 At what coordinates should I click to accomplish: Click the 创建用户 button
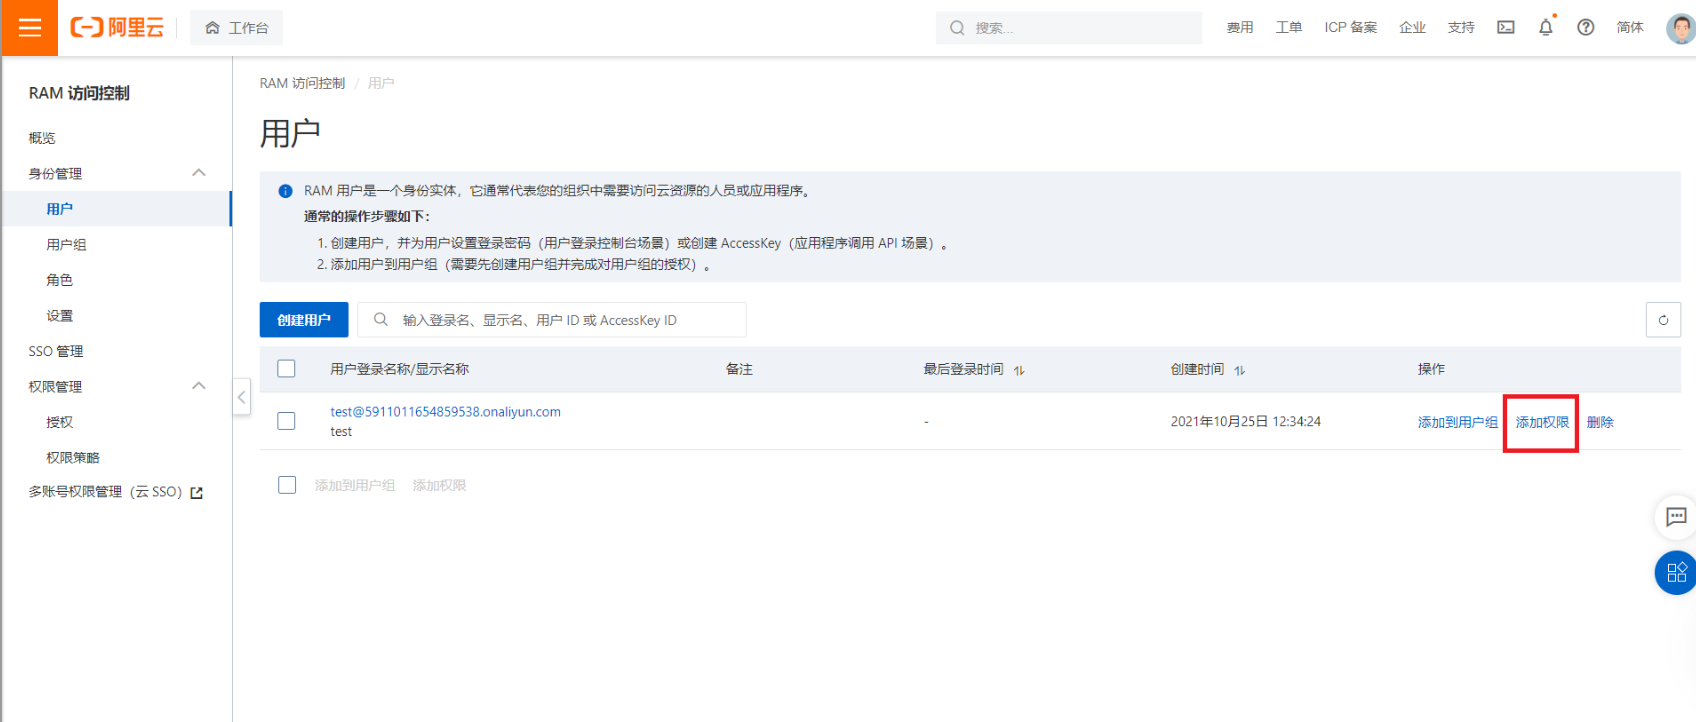[304, 320]
